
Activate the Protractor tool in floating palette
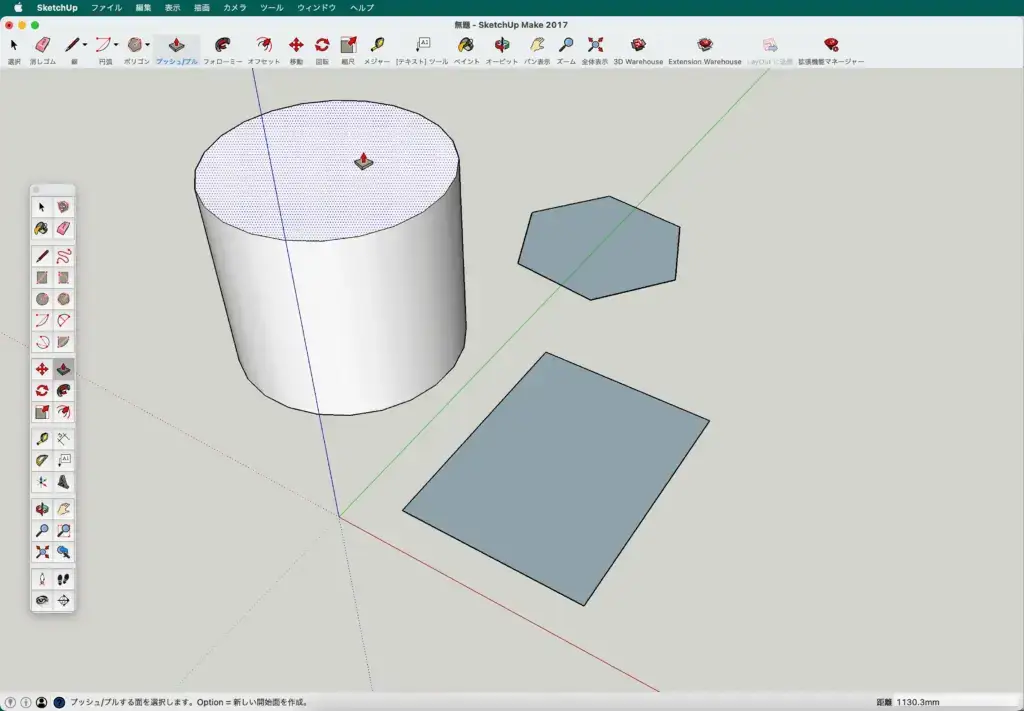click(x=42, y=460)
